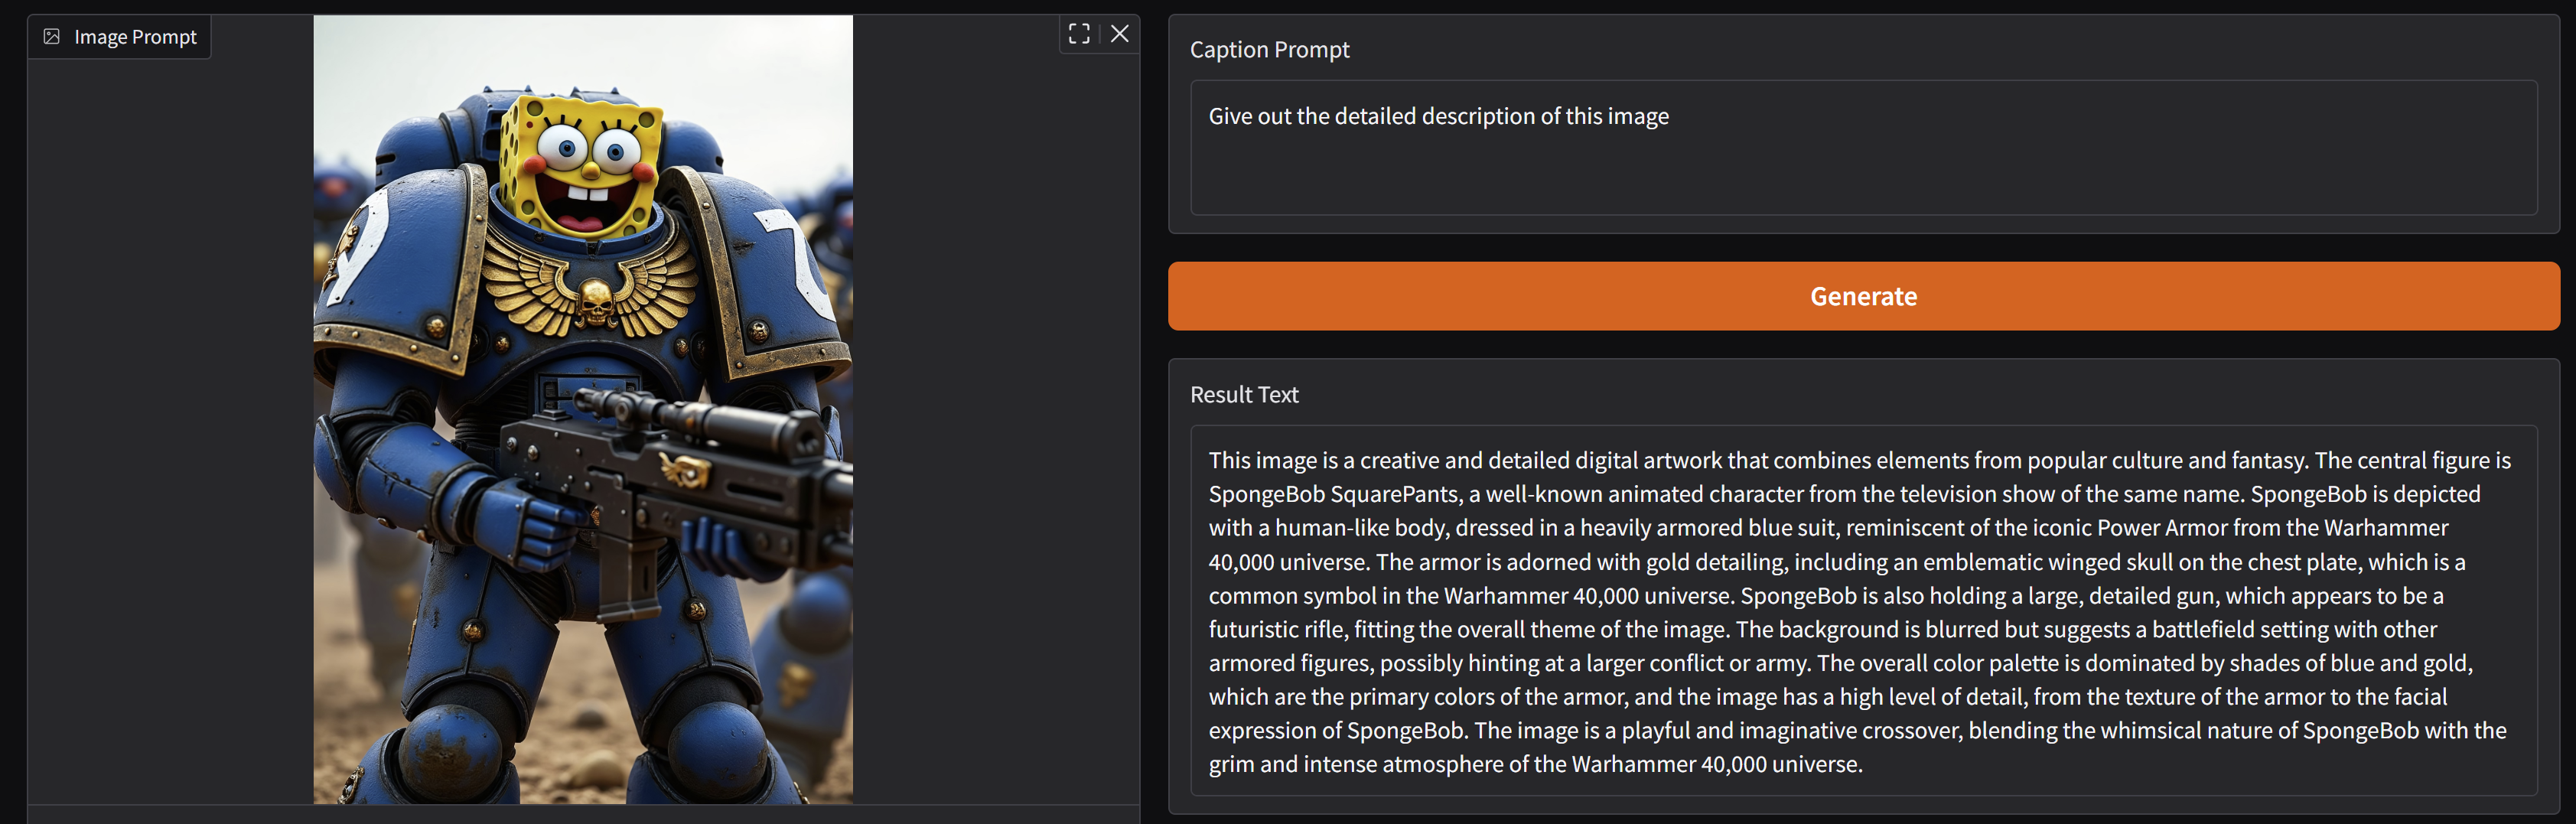Click the empty dark area right of image

995,420
